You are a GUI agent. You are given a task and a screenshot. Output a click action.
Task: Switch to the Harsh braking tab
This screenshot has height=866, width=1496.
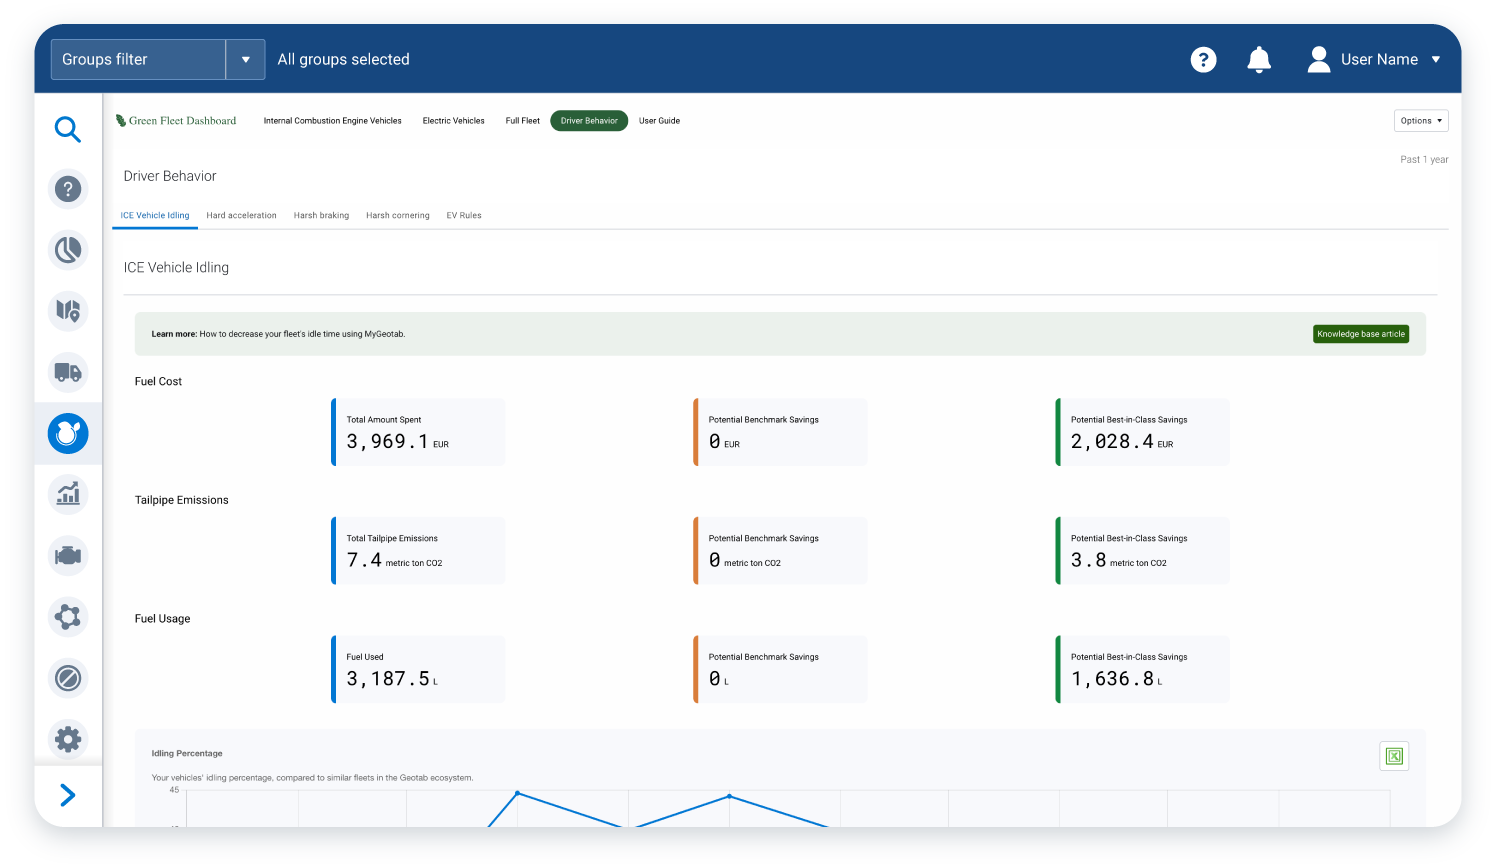pyautogui.click(x=321, y=215)
